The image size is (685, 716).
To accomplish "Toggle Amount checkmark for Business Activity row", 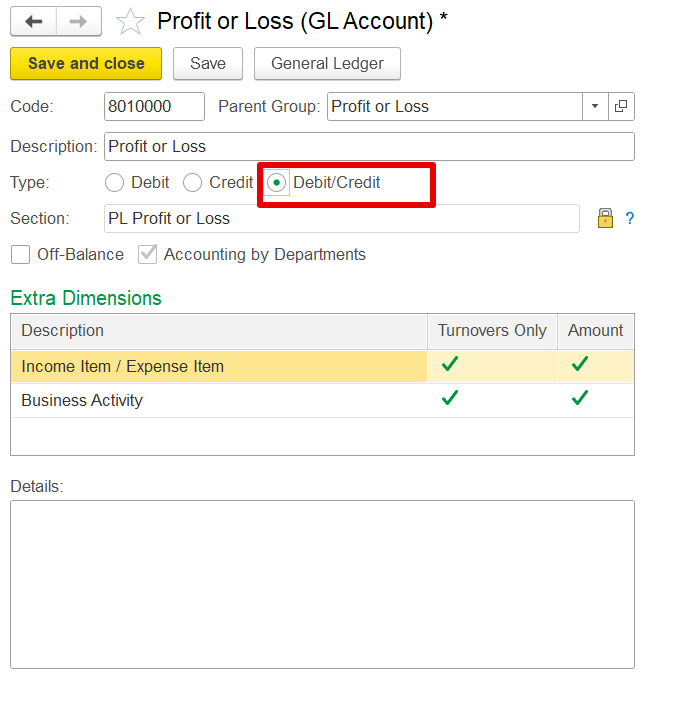I will click(x=580, y=398).
